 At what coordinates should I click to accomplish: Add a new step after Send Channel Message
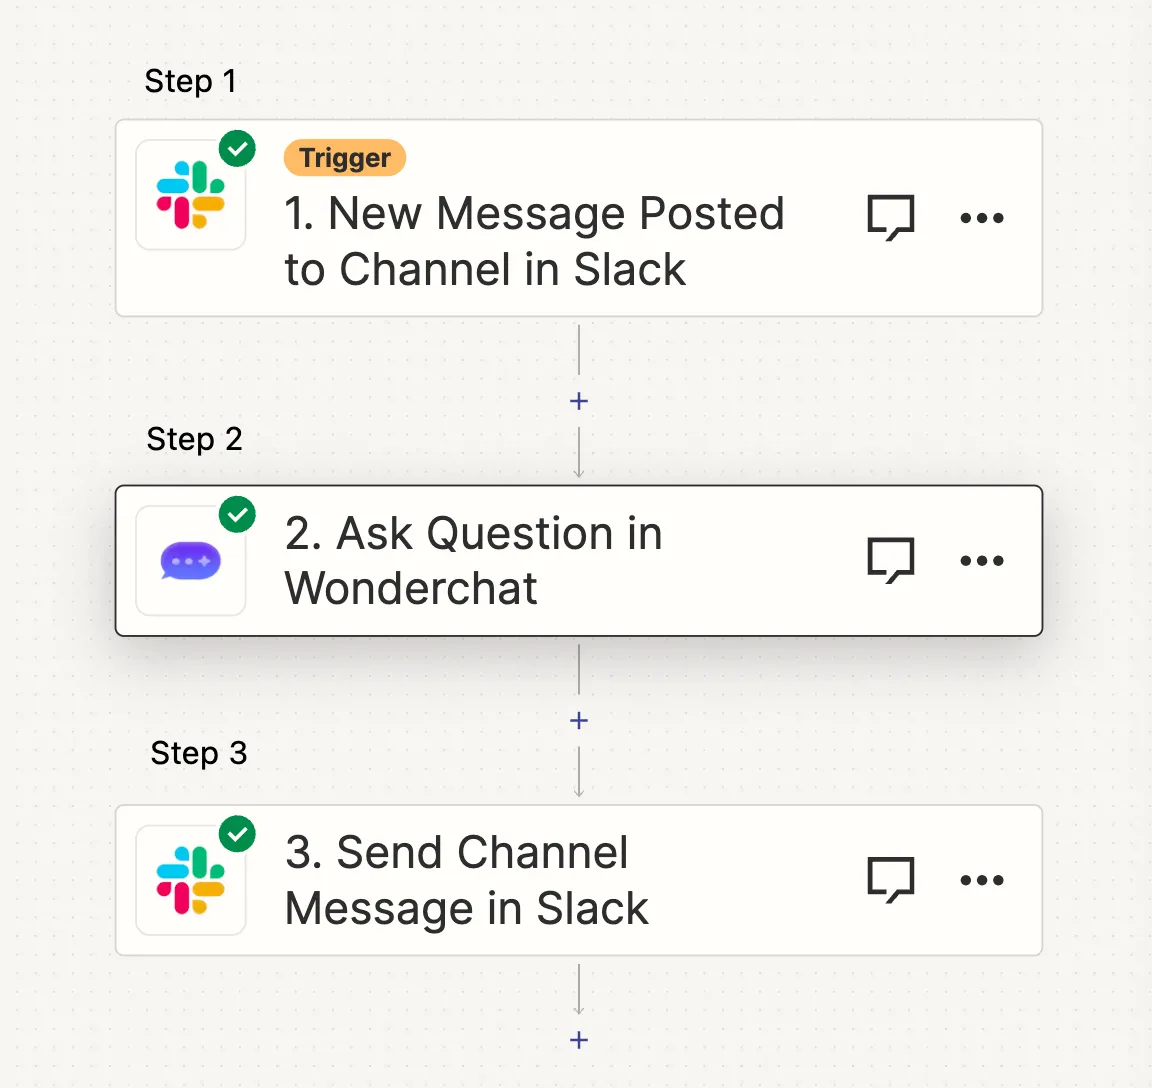point(578,1040)
